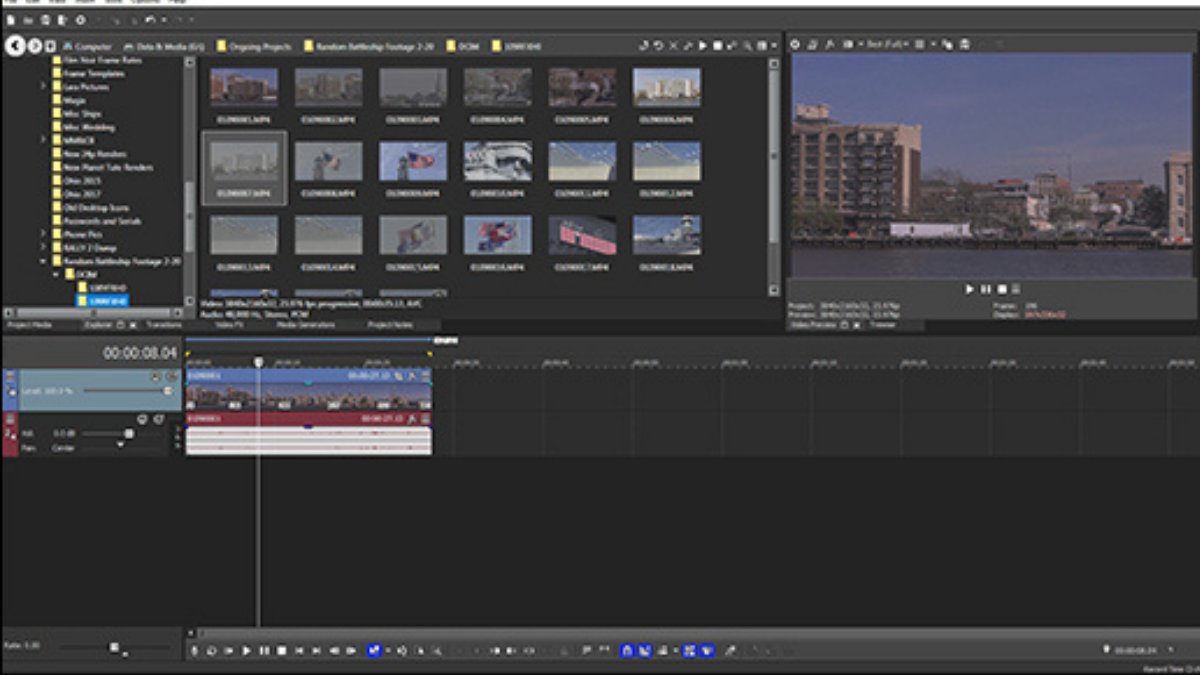Toggle preview on external monitor
Viewport: 1200px width, 675px height.
click(812, 44)
